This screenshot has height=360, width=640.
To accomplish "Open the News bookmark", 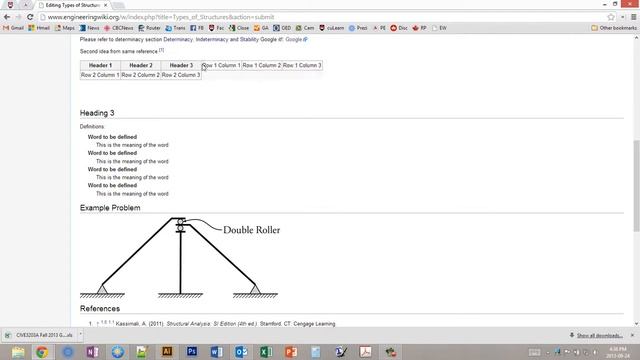I will pos(89,28).
